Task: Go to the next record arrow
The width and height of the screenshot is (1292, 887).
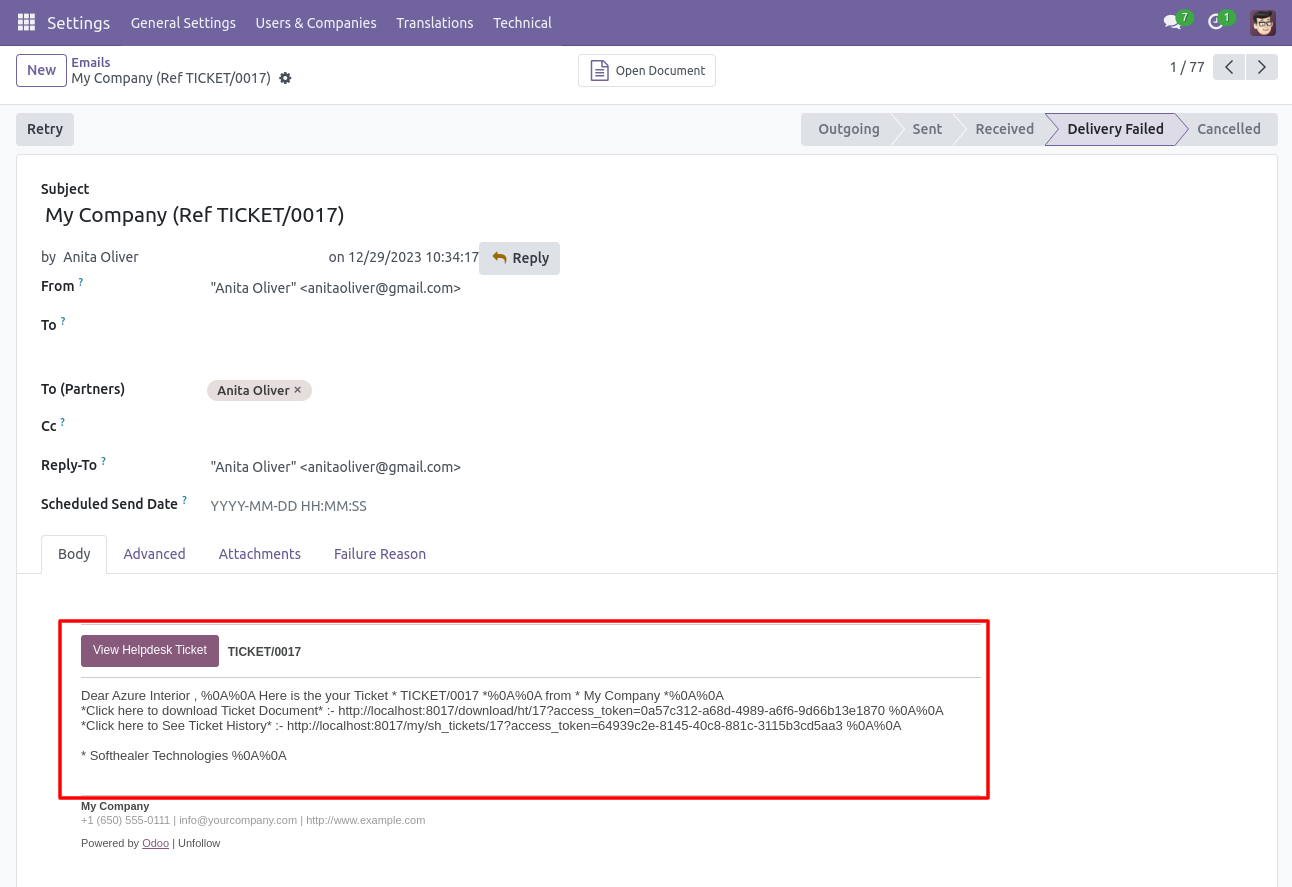Action: 1262,67
